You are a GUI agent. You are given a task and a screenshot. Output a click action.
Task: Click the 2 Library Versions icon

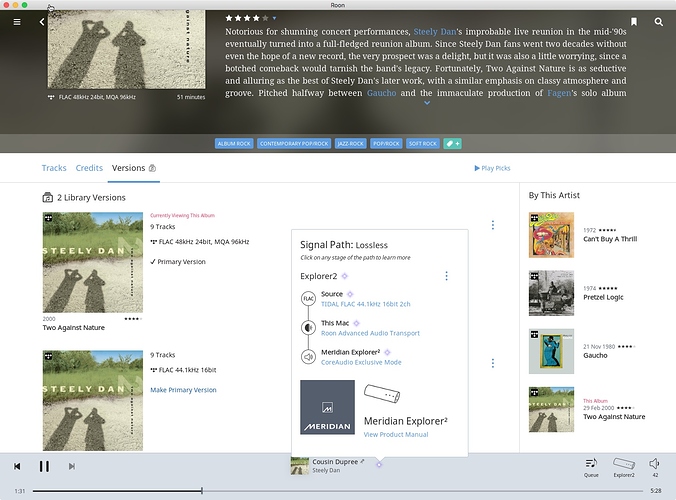tap(47, 197)
